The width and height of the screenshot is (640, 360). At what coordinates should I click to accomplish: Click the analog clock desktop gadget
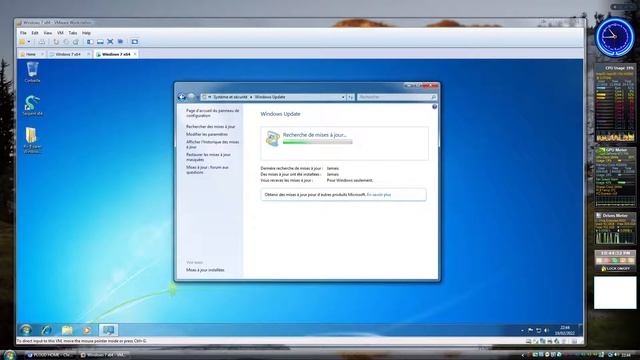[x=615, y=37]
